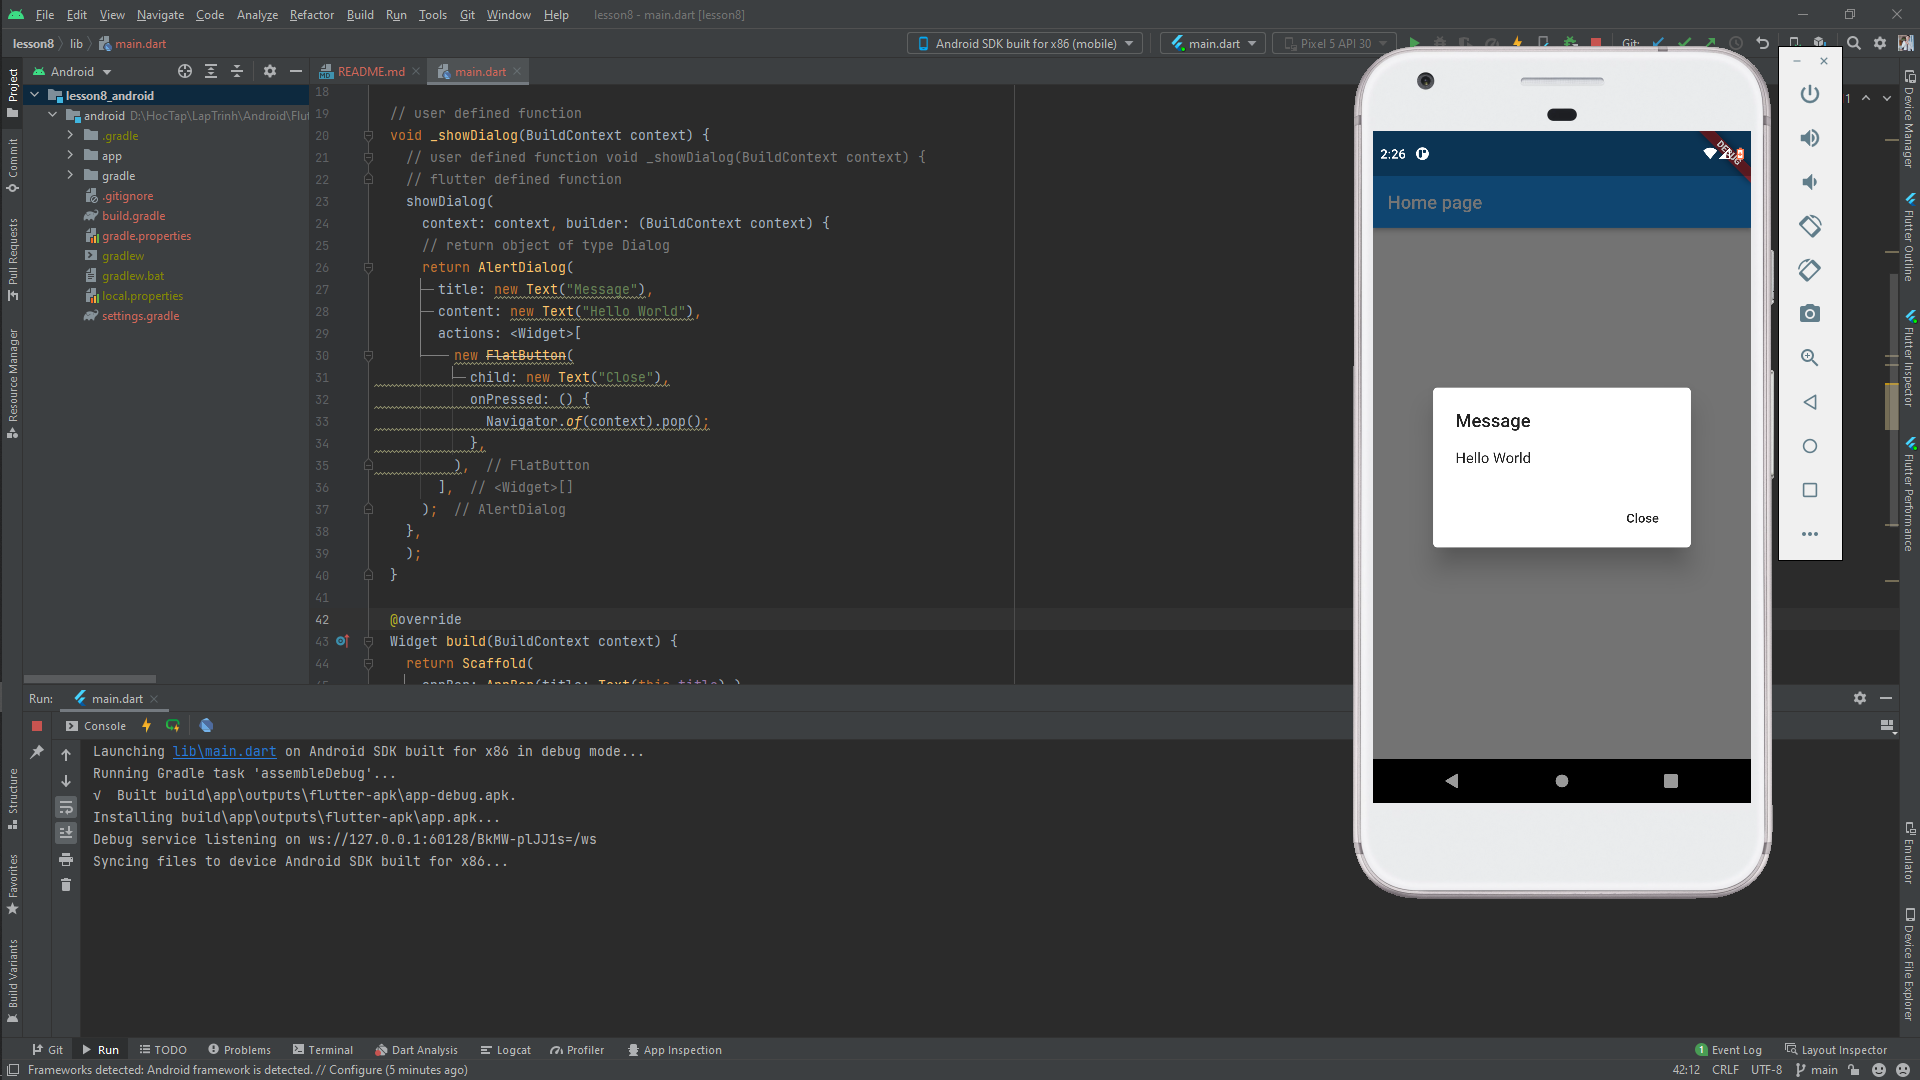Toggle soft-wrap in the Run console gutter
1920x1080 pixels.
click(x=66, y=807)
